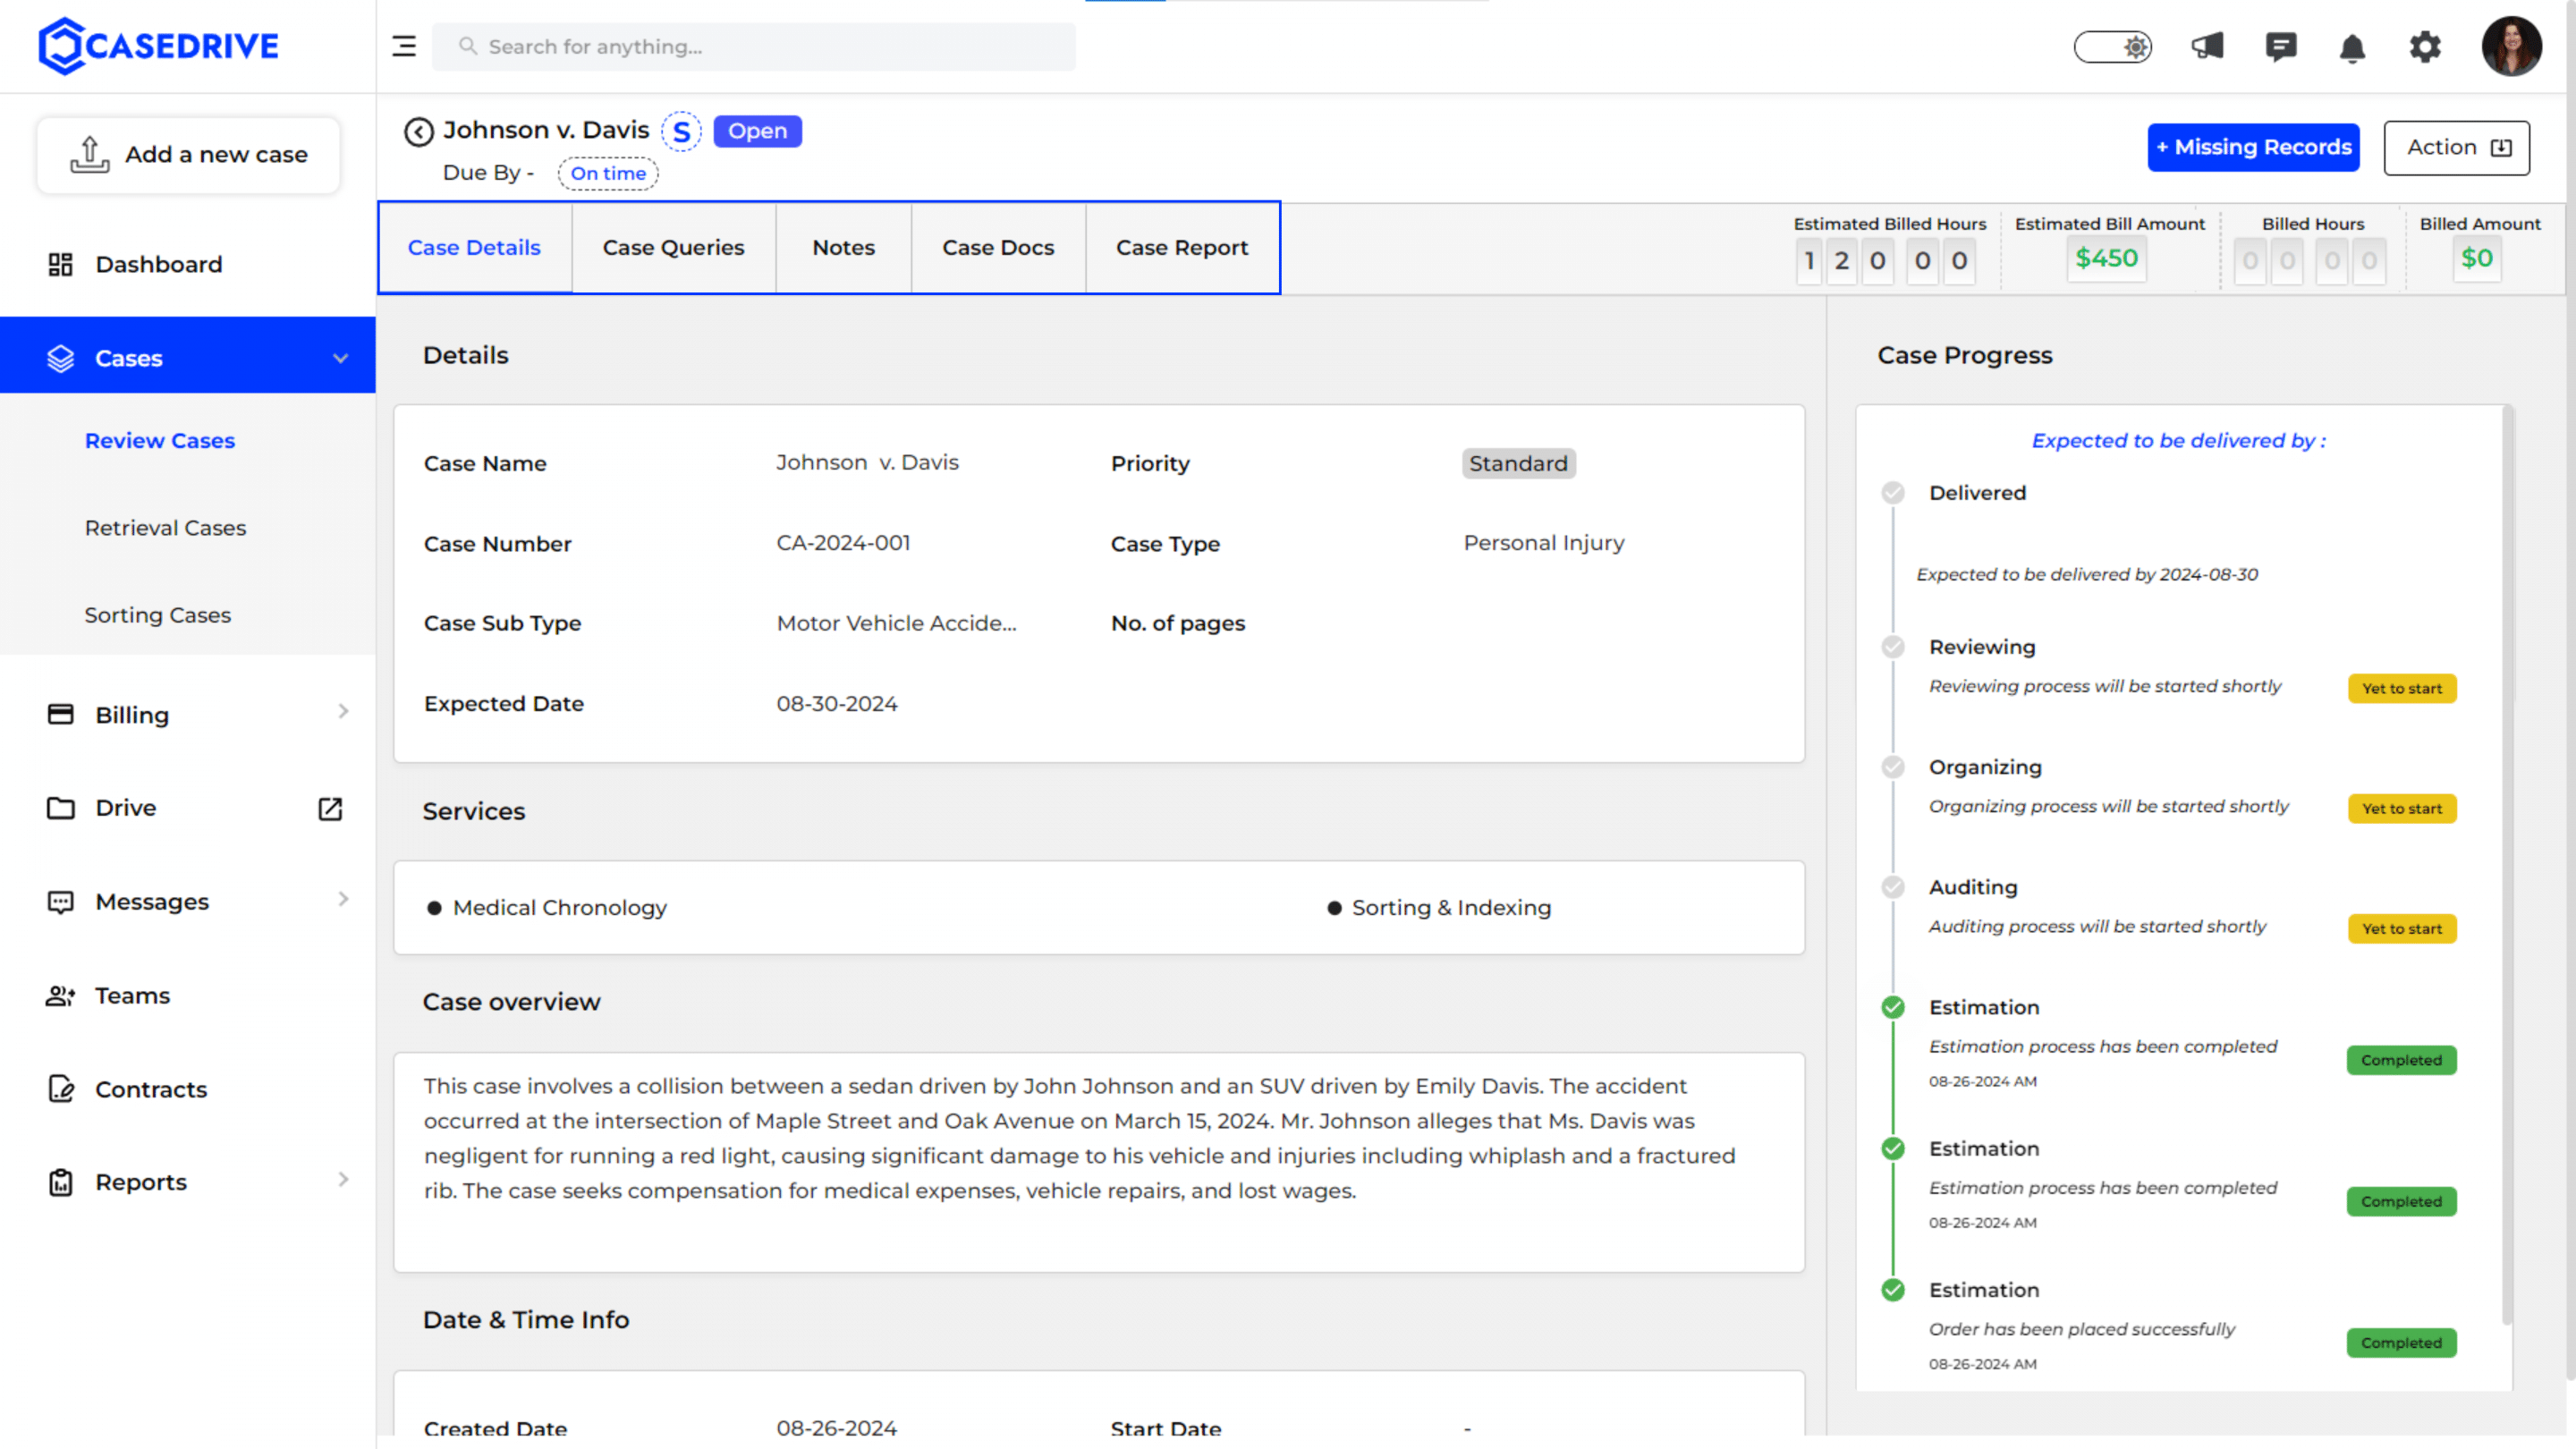Viewport: 2576px width, 1449px height.
Task: Click first Estimation green check icon
Action: point(1893,1007)
